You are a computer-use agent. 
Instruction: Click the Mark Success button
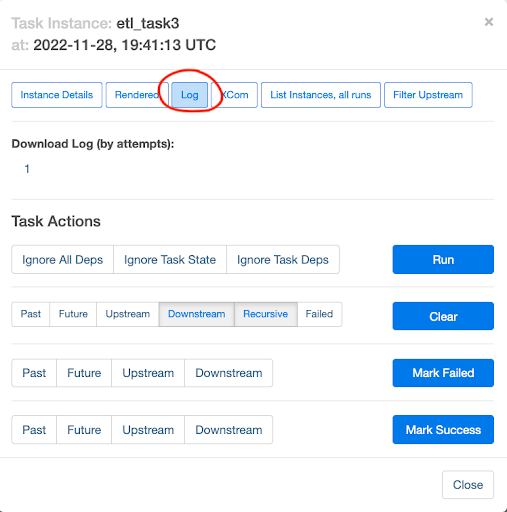coord(443,430)
